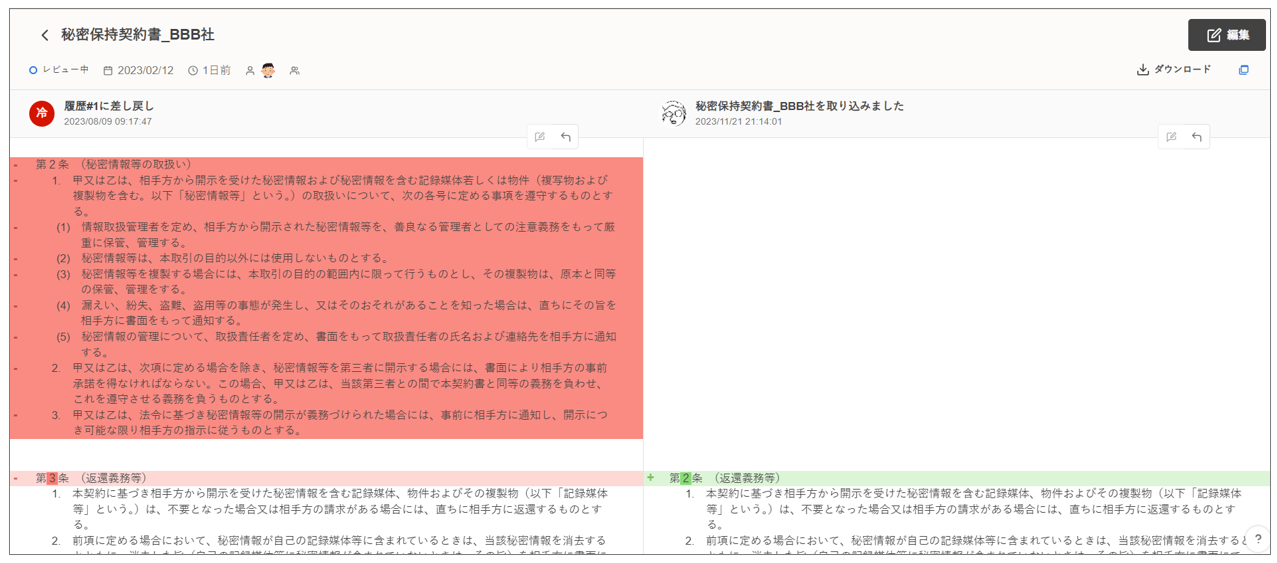Click the added green 第2条 heading line
Screen dimensions: 1277x563
[725, 478]
